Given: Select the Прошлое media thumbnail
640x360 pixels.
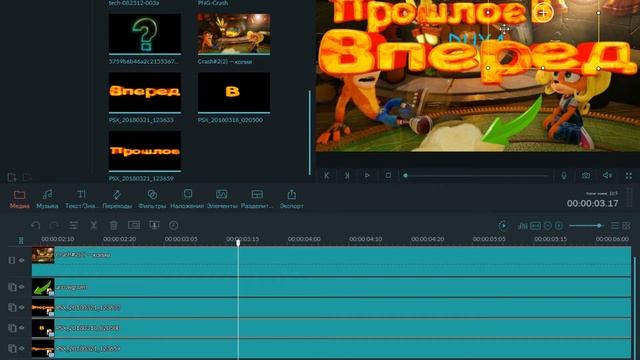Looking at the screenshot, I should [145, 151].
